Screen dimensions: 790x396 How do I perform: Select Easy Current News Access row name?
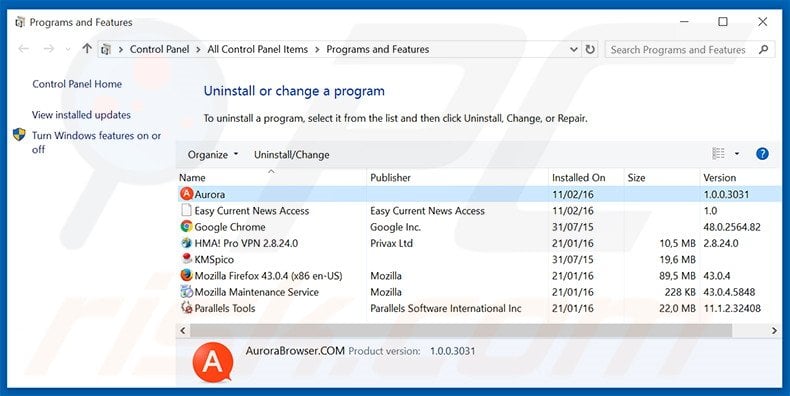point(252,211)
